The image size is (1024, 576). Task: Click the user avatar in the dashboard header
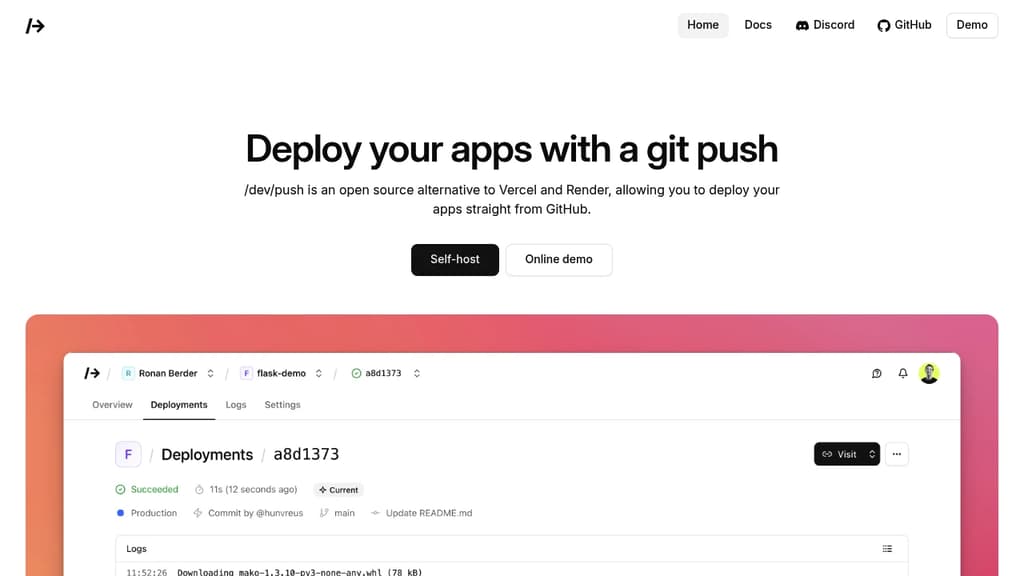point(929,372)
